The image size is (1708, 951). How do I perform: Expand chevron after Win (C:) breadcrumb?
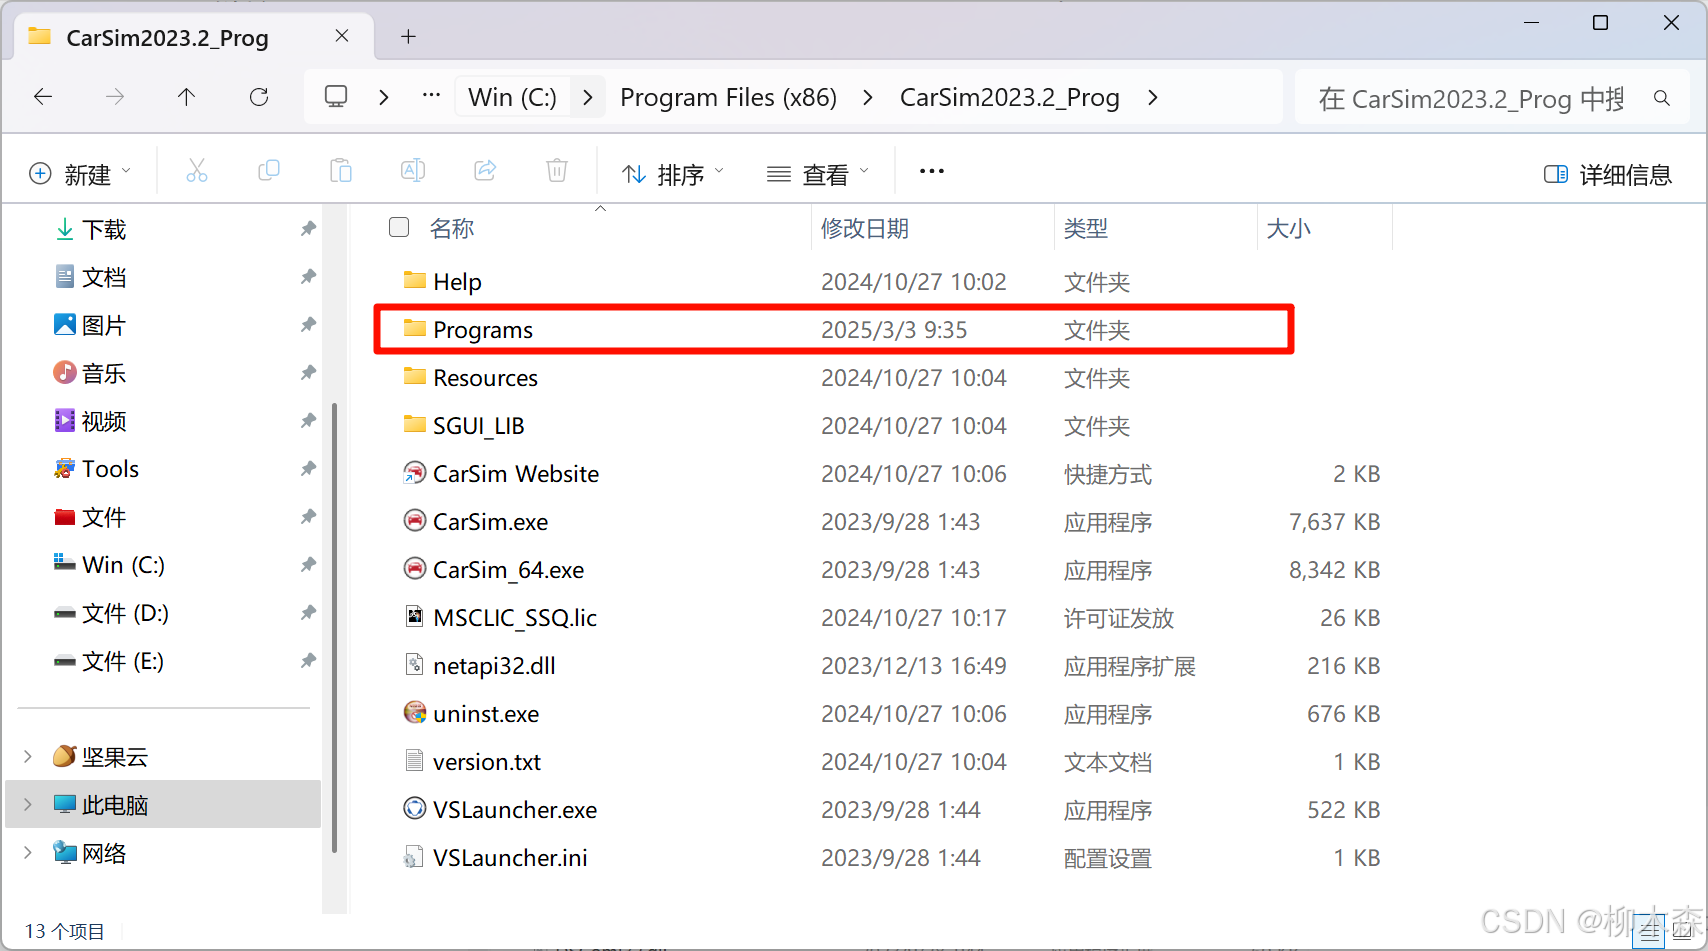click(x=588, y=97)
